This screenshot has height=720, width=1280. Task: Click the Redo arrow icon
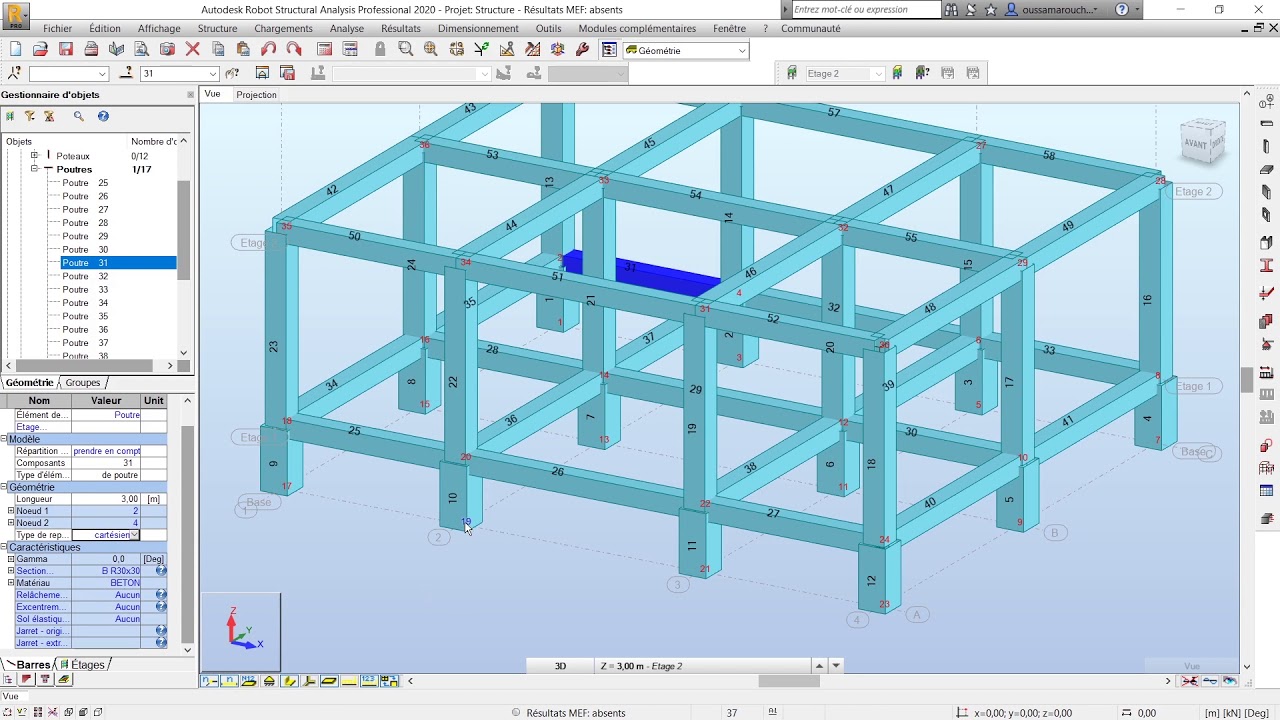[294, 49]
